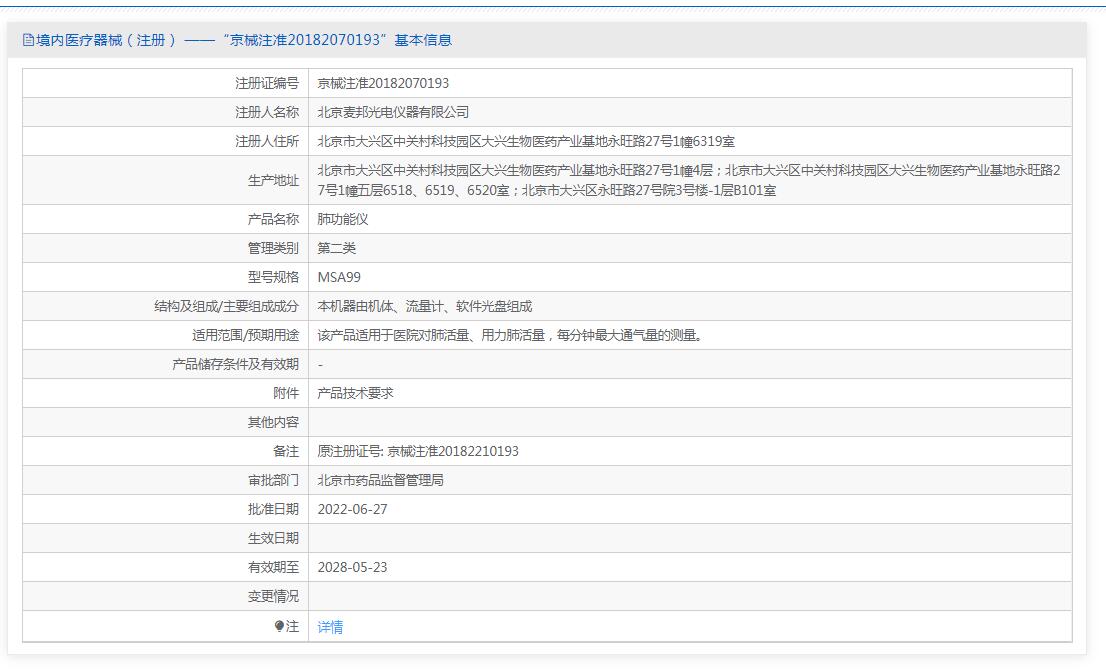Click the intended use text starting 该产品适用于医院
The width and height of the screenshot is (1106, 671).
tap(510, 335)
